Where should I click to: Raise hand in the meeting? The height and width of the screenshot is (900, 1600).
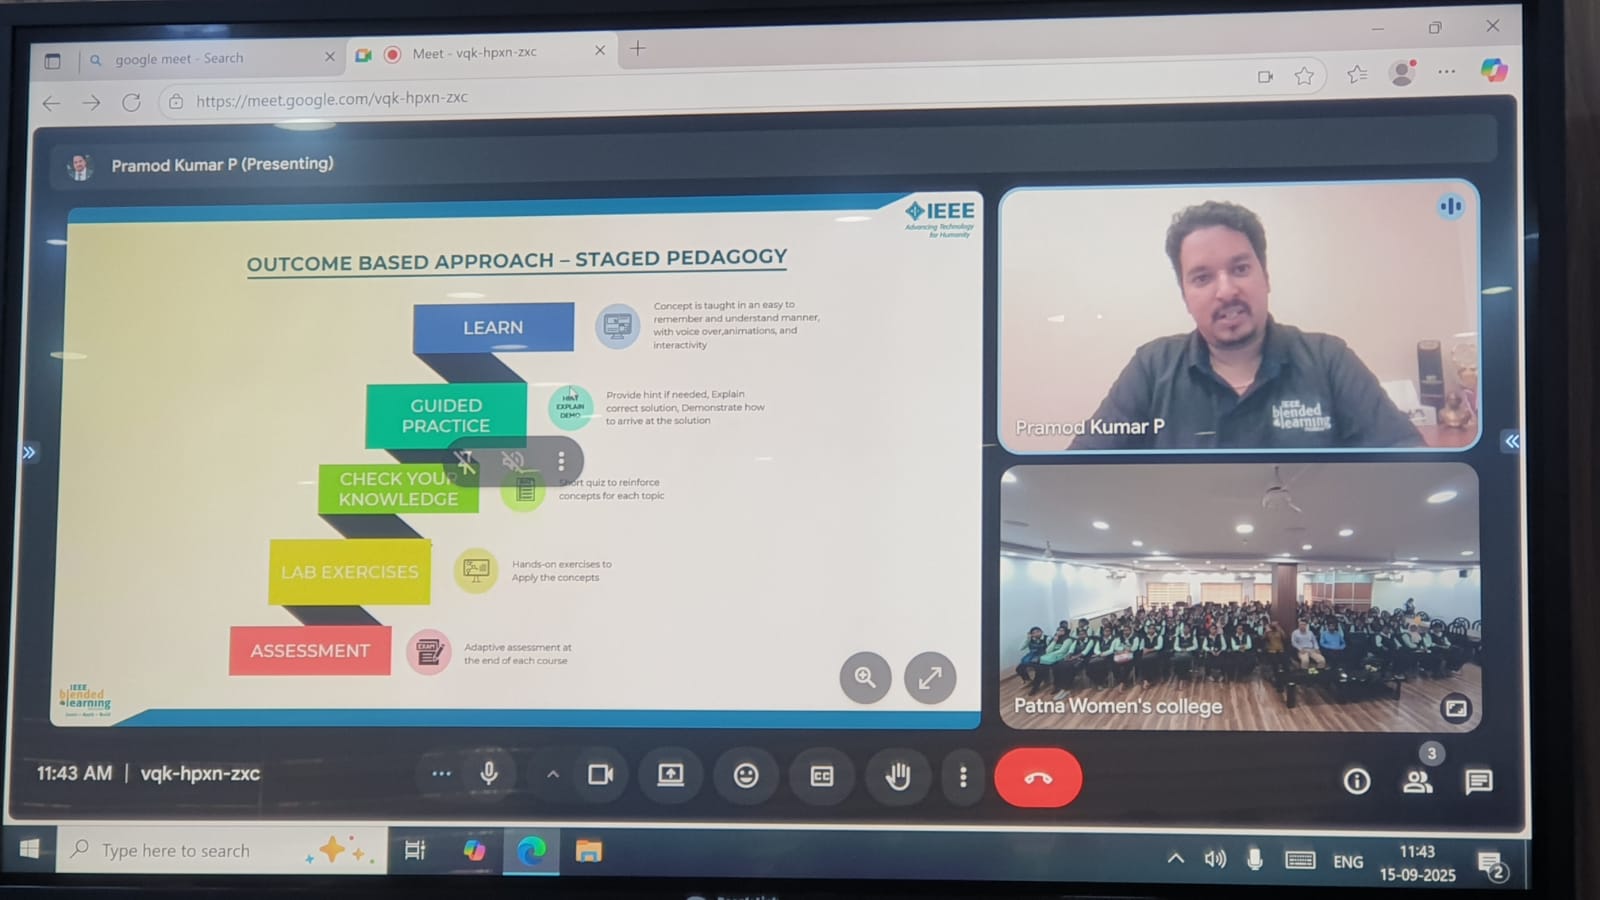pyautogui.click(x=897, y=776)
